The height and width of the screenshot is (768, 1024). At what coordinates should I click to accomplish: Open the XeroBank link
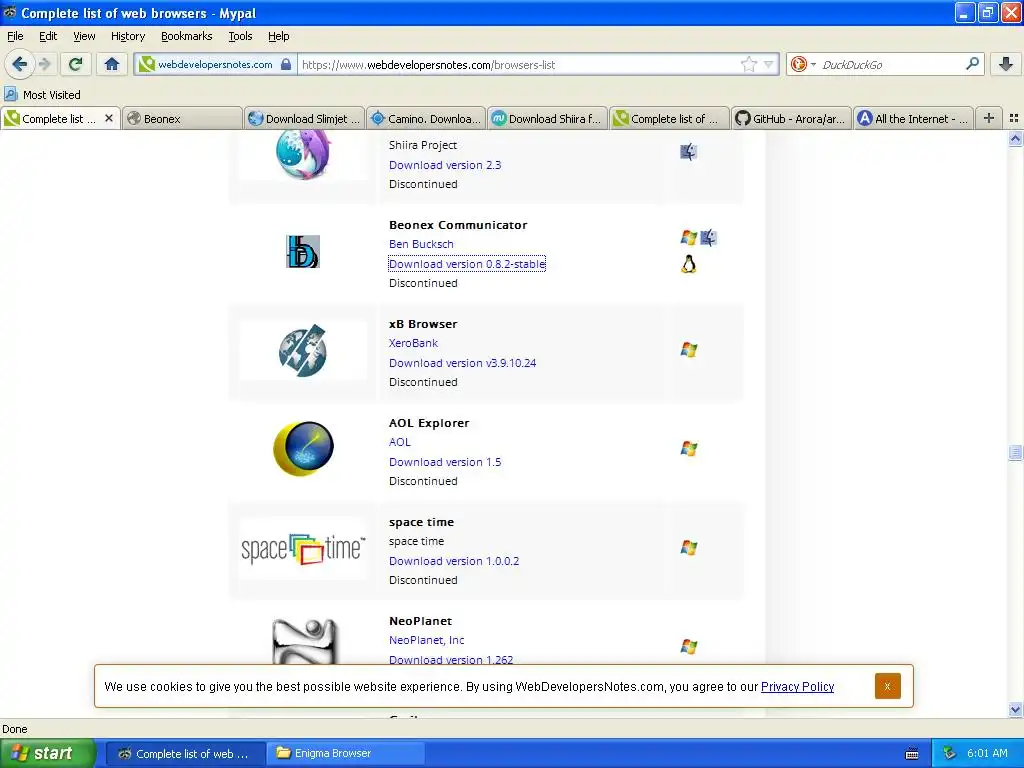click(413, 343)
